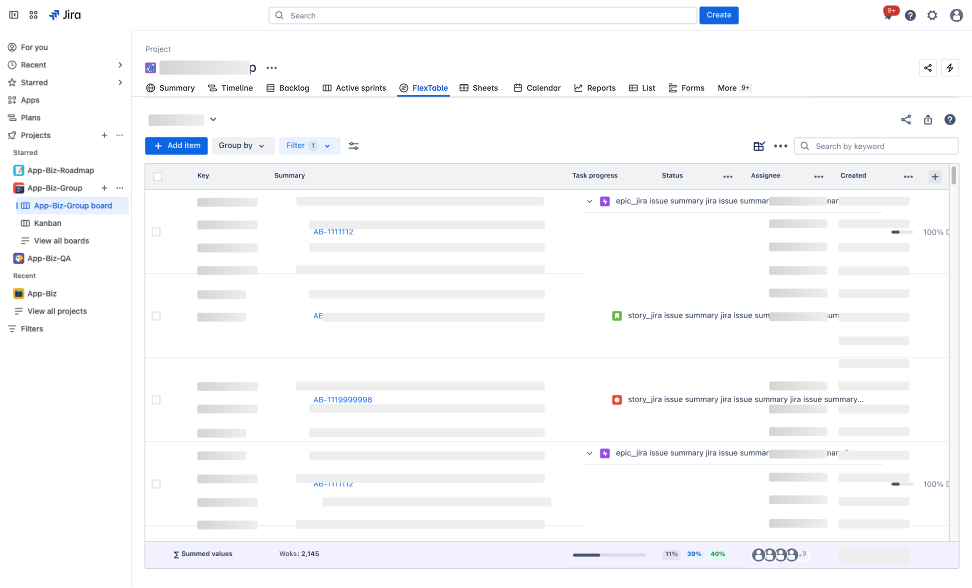
Task: Open View all projects in sidebar
Action: point(57,311)
